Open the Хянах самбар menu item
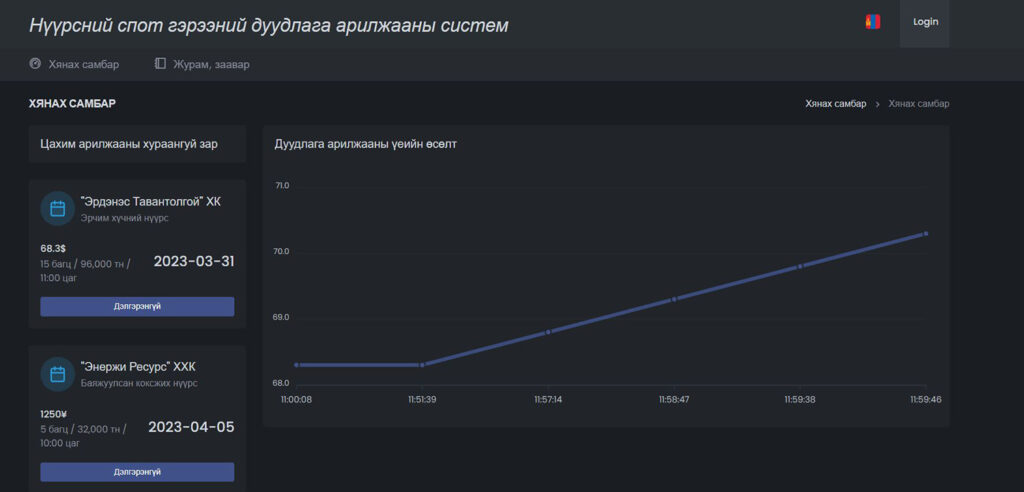Image resolution: width=1024 pixels, height=492 pixels. pyautogui.click(x=83, y=64)
